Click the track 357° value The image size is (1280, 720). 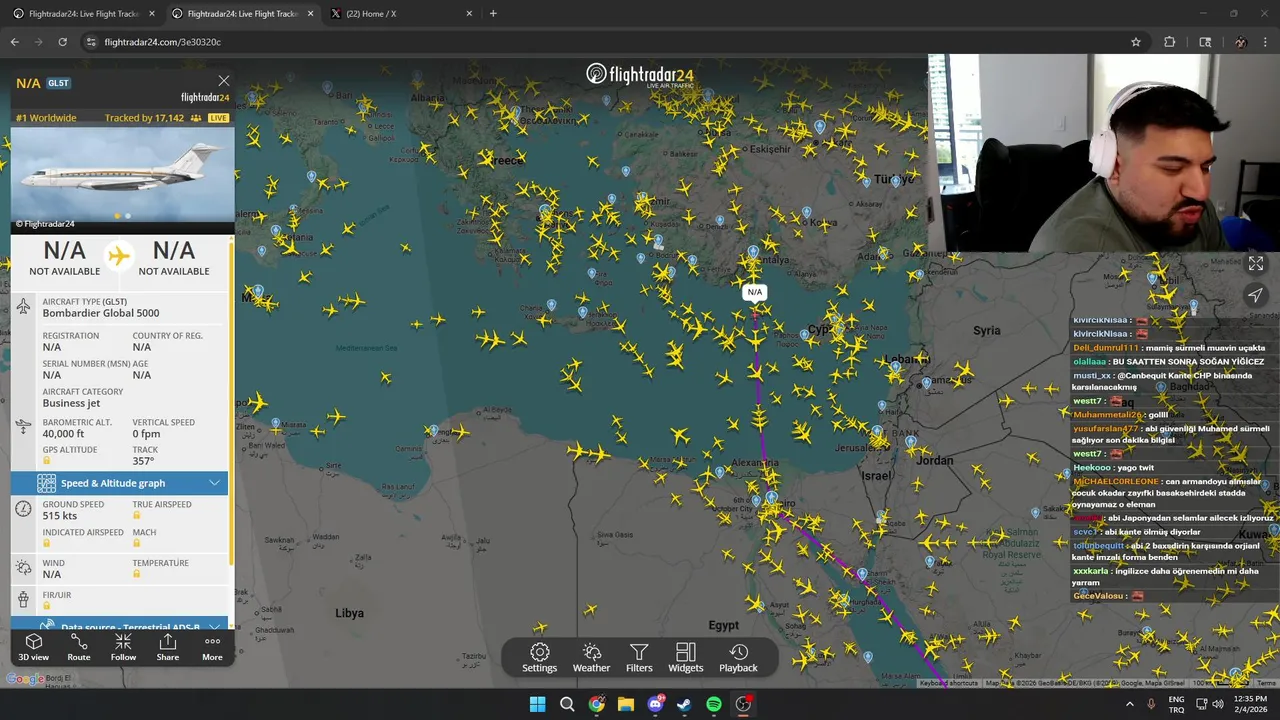[x=144, y=461]
